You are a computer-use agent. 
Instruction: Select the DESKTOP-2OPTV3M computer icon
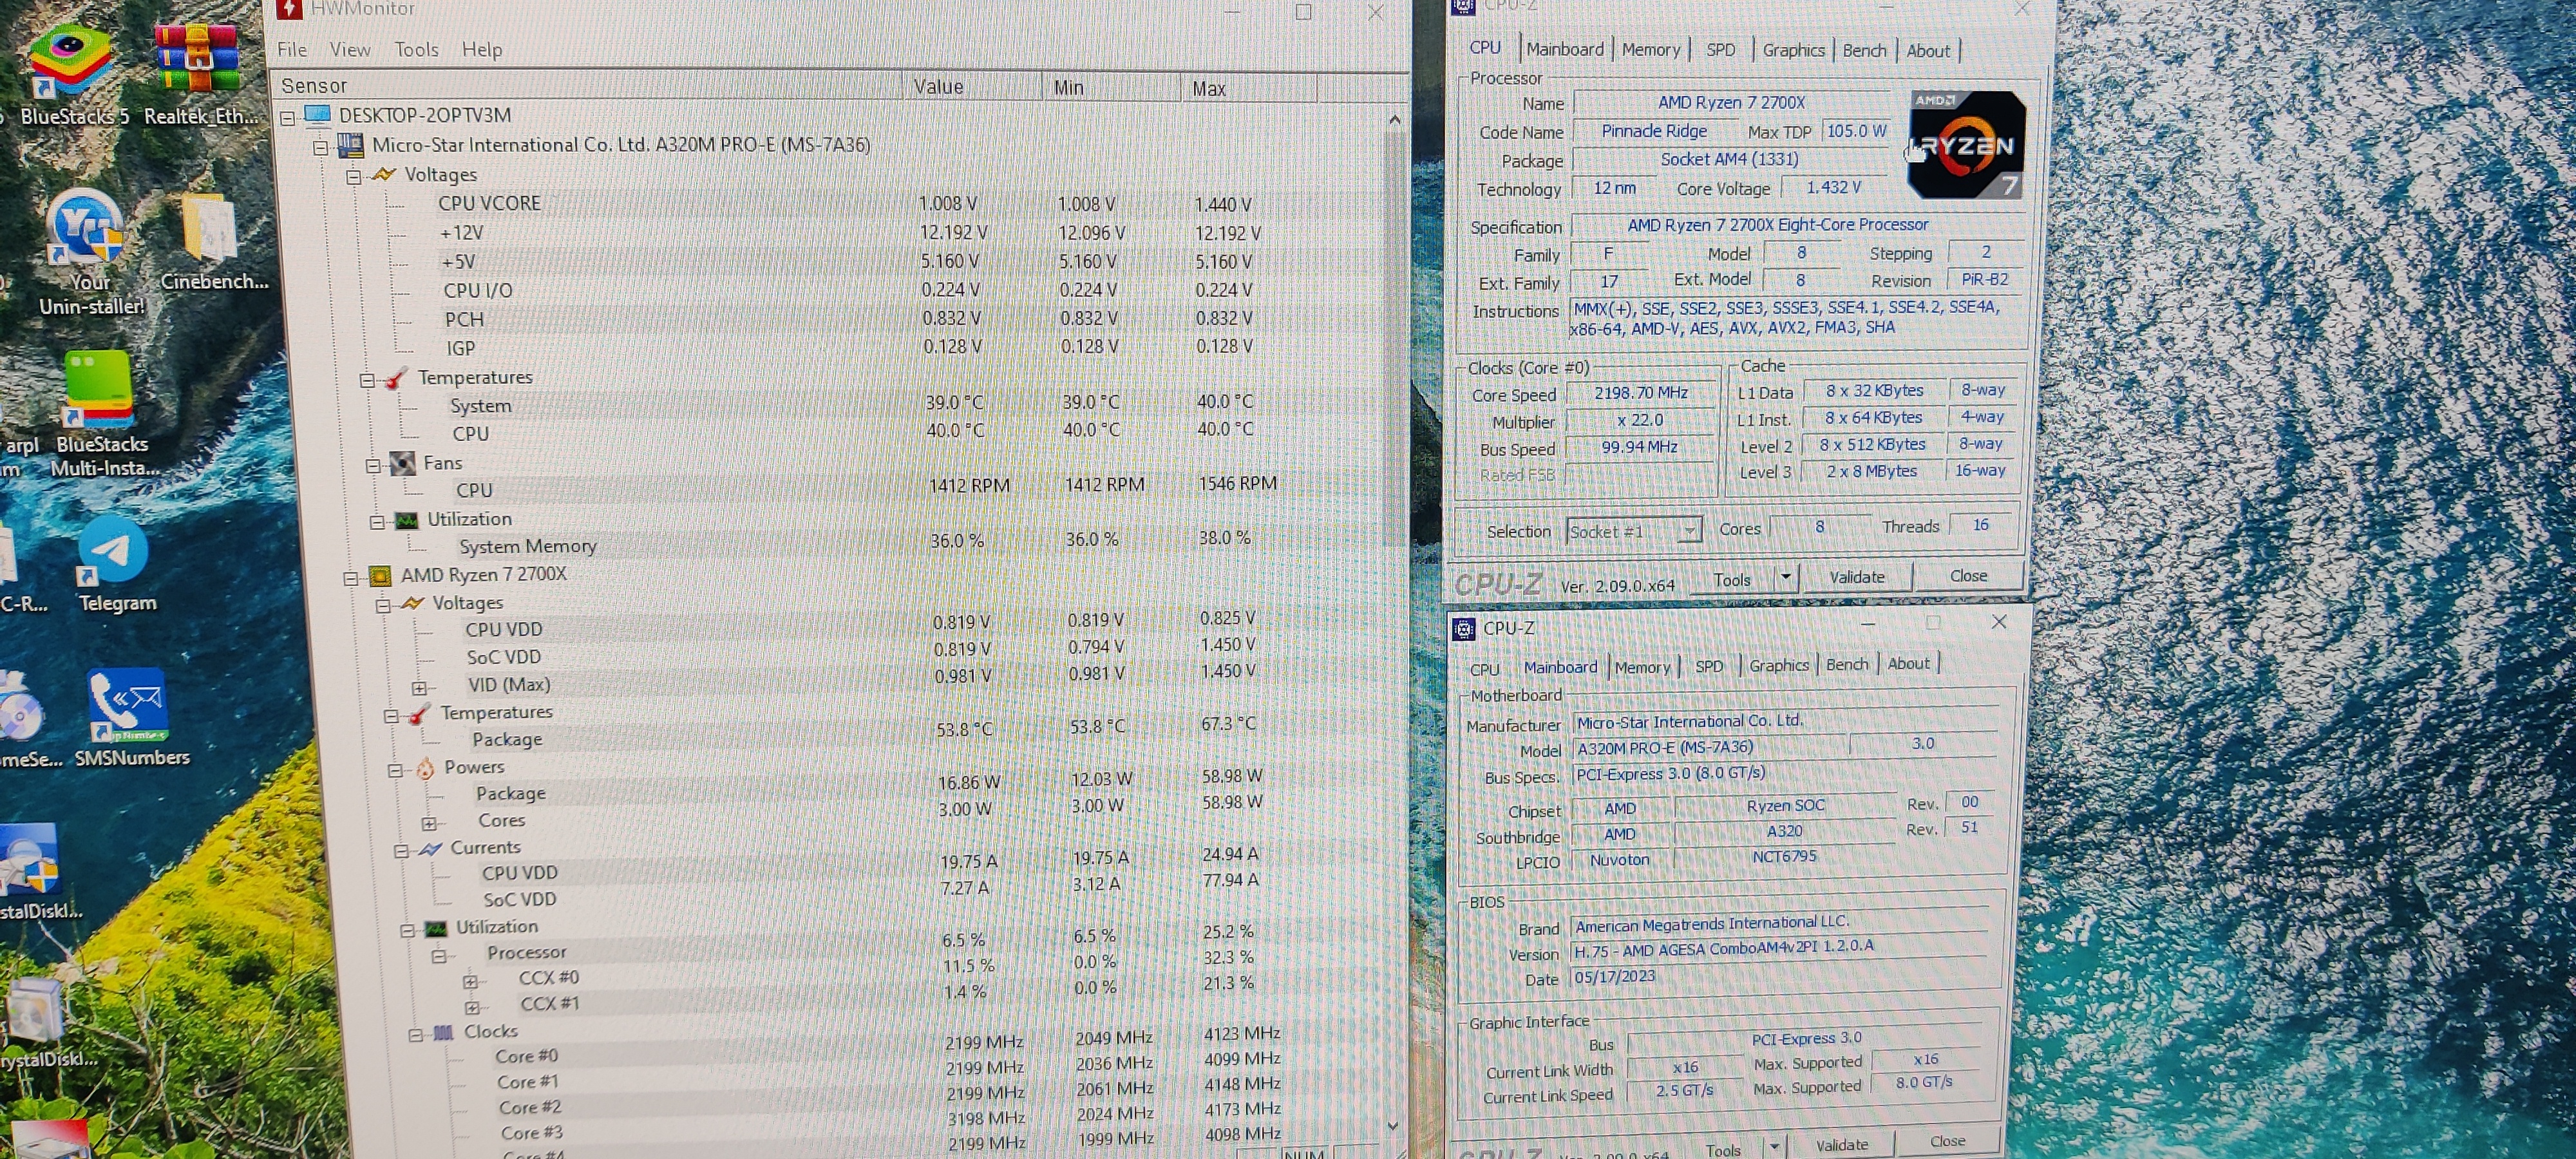[x=317, y=115]
